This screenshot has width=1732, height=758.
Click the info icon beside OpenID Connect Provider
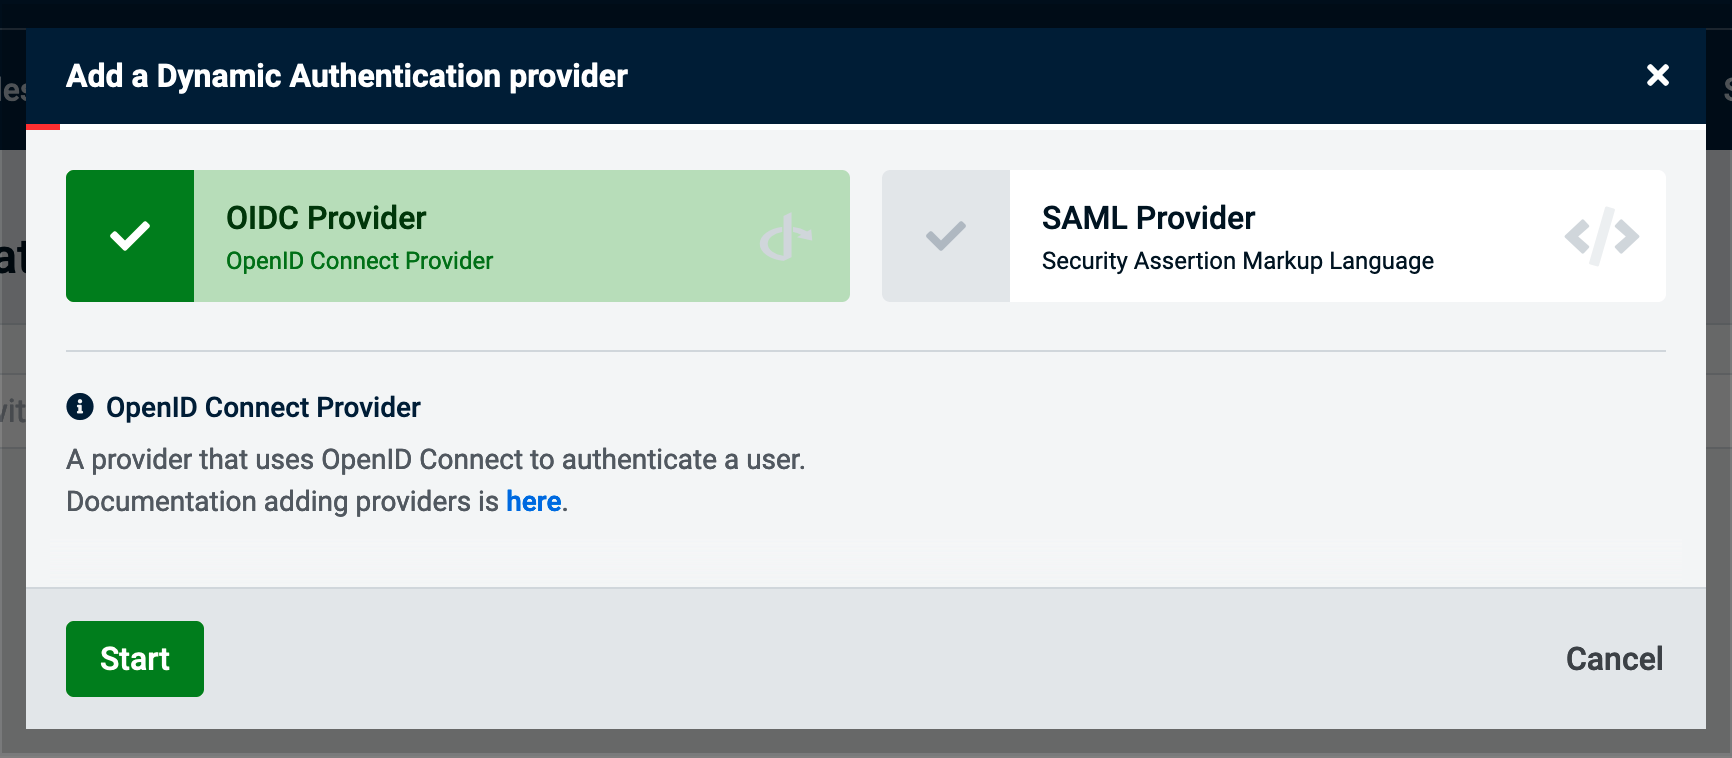[80, 407]
